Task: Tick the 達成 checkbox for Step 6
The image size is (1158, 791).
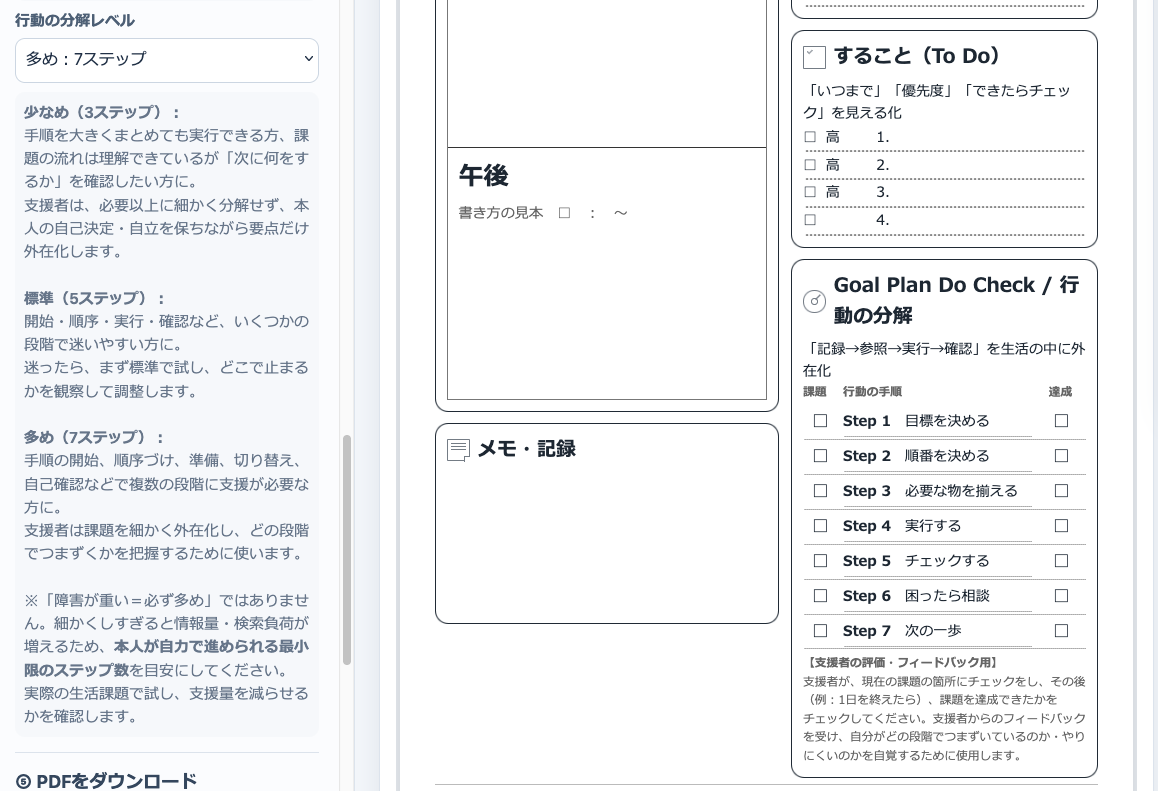Action: pos(1061,596)
